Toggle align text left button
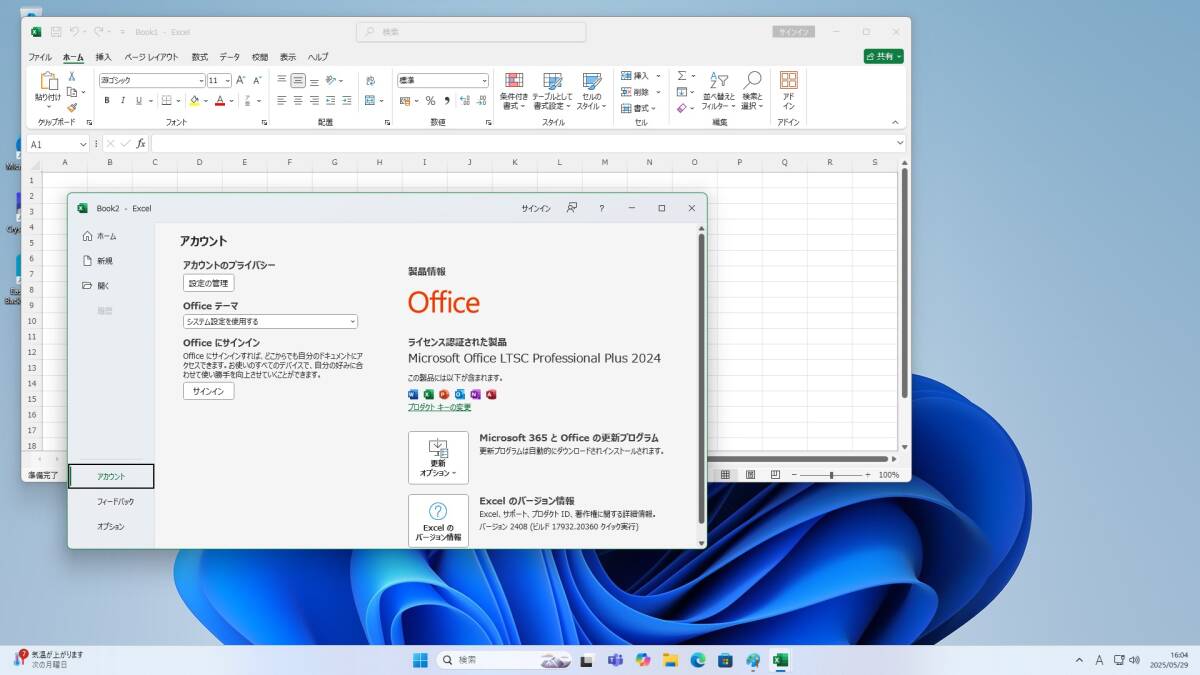 point(282,100)
